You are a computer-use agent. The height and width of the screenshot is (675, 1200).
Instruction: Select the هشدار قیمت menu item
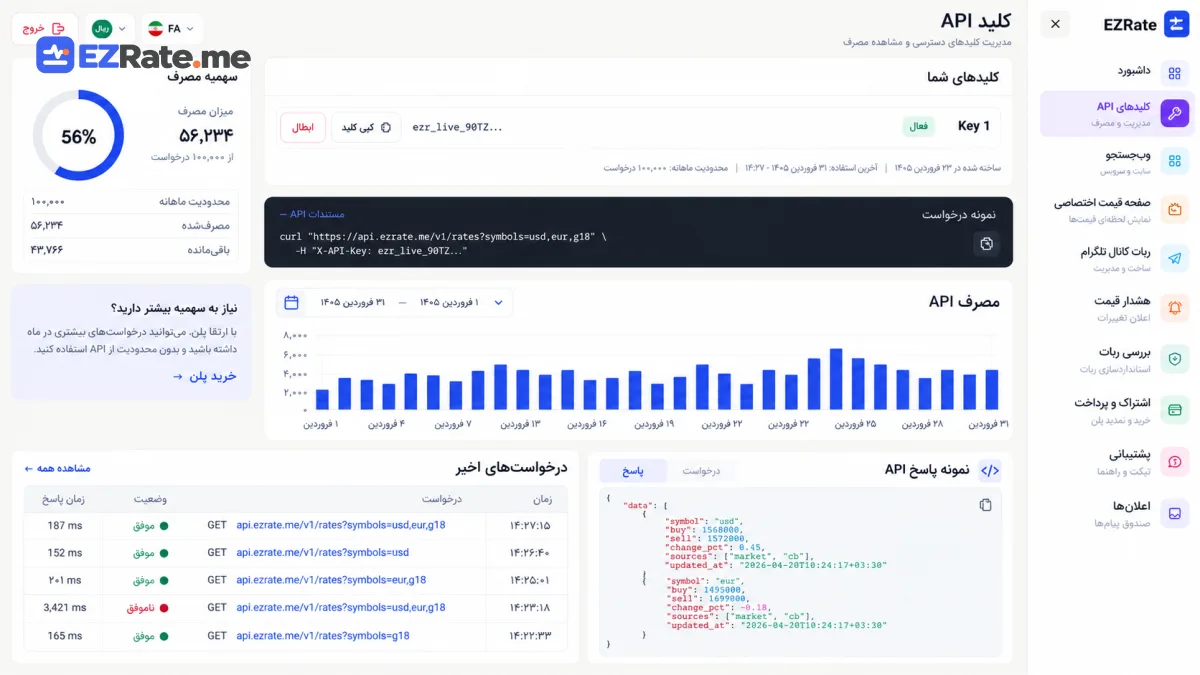click(1117, 308)
